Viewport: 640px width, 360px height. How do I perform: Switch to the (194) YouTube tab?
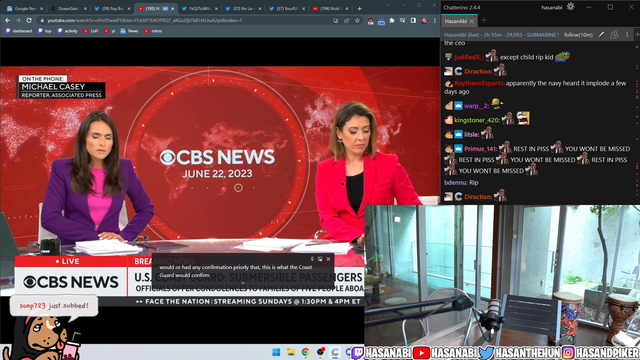pos(331,9)
